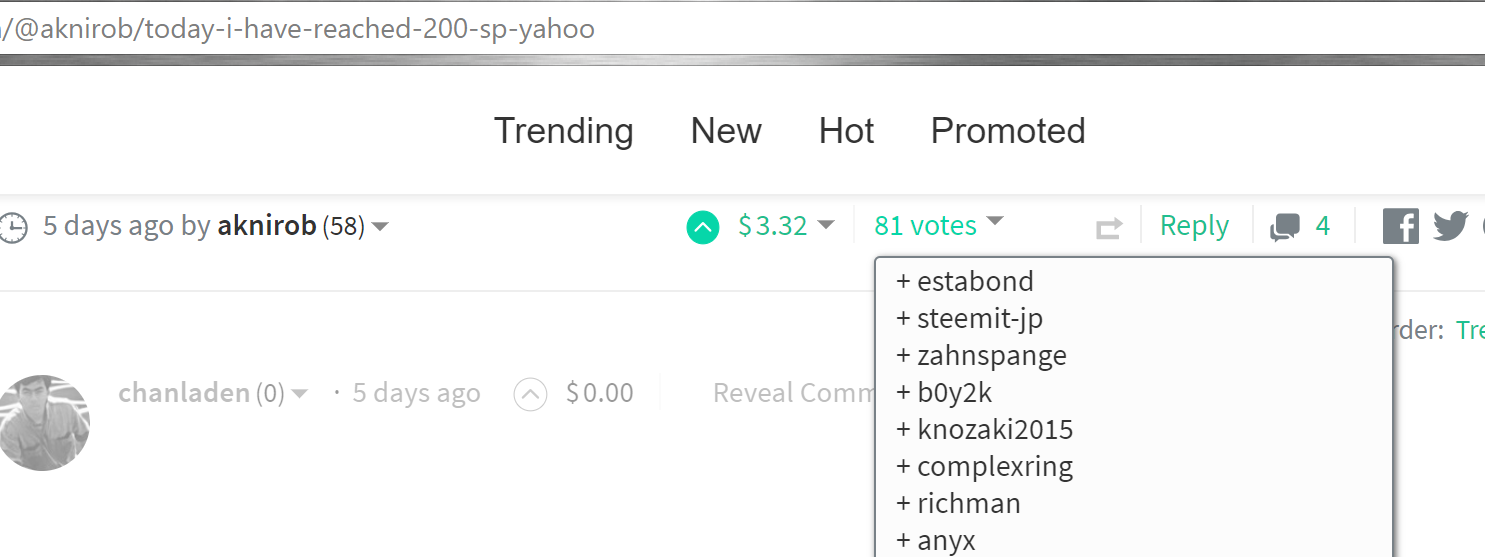
Task: Expand the $3.32 payout dropdown
Action: pos(825,225)
